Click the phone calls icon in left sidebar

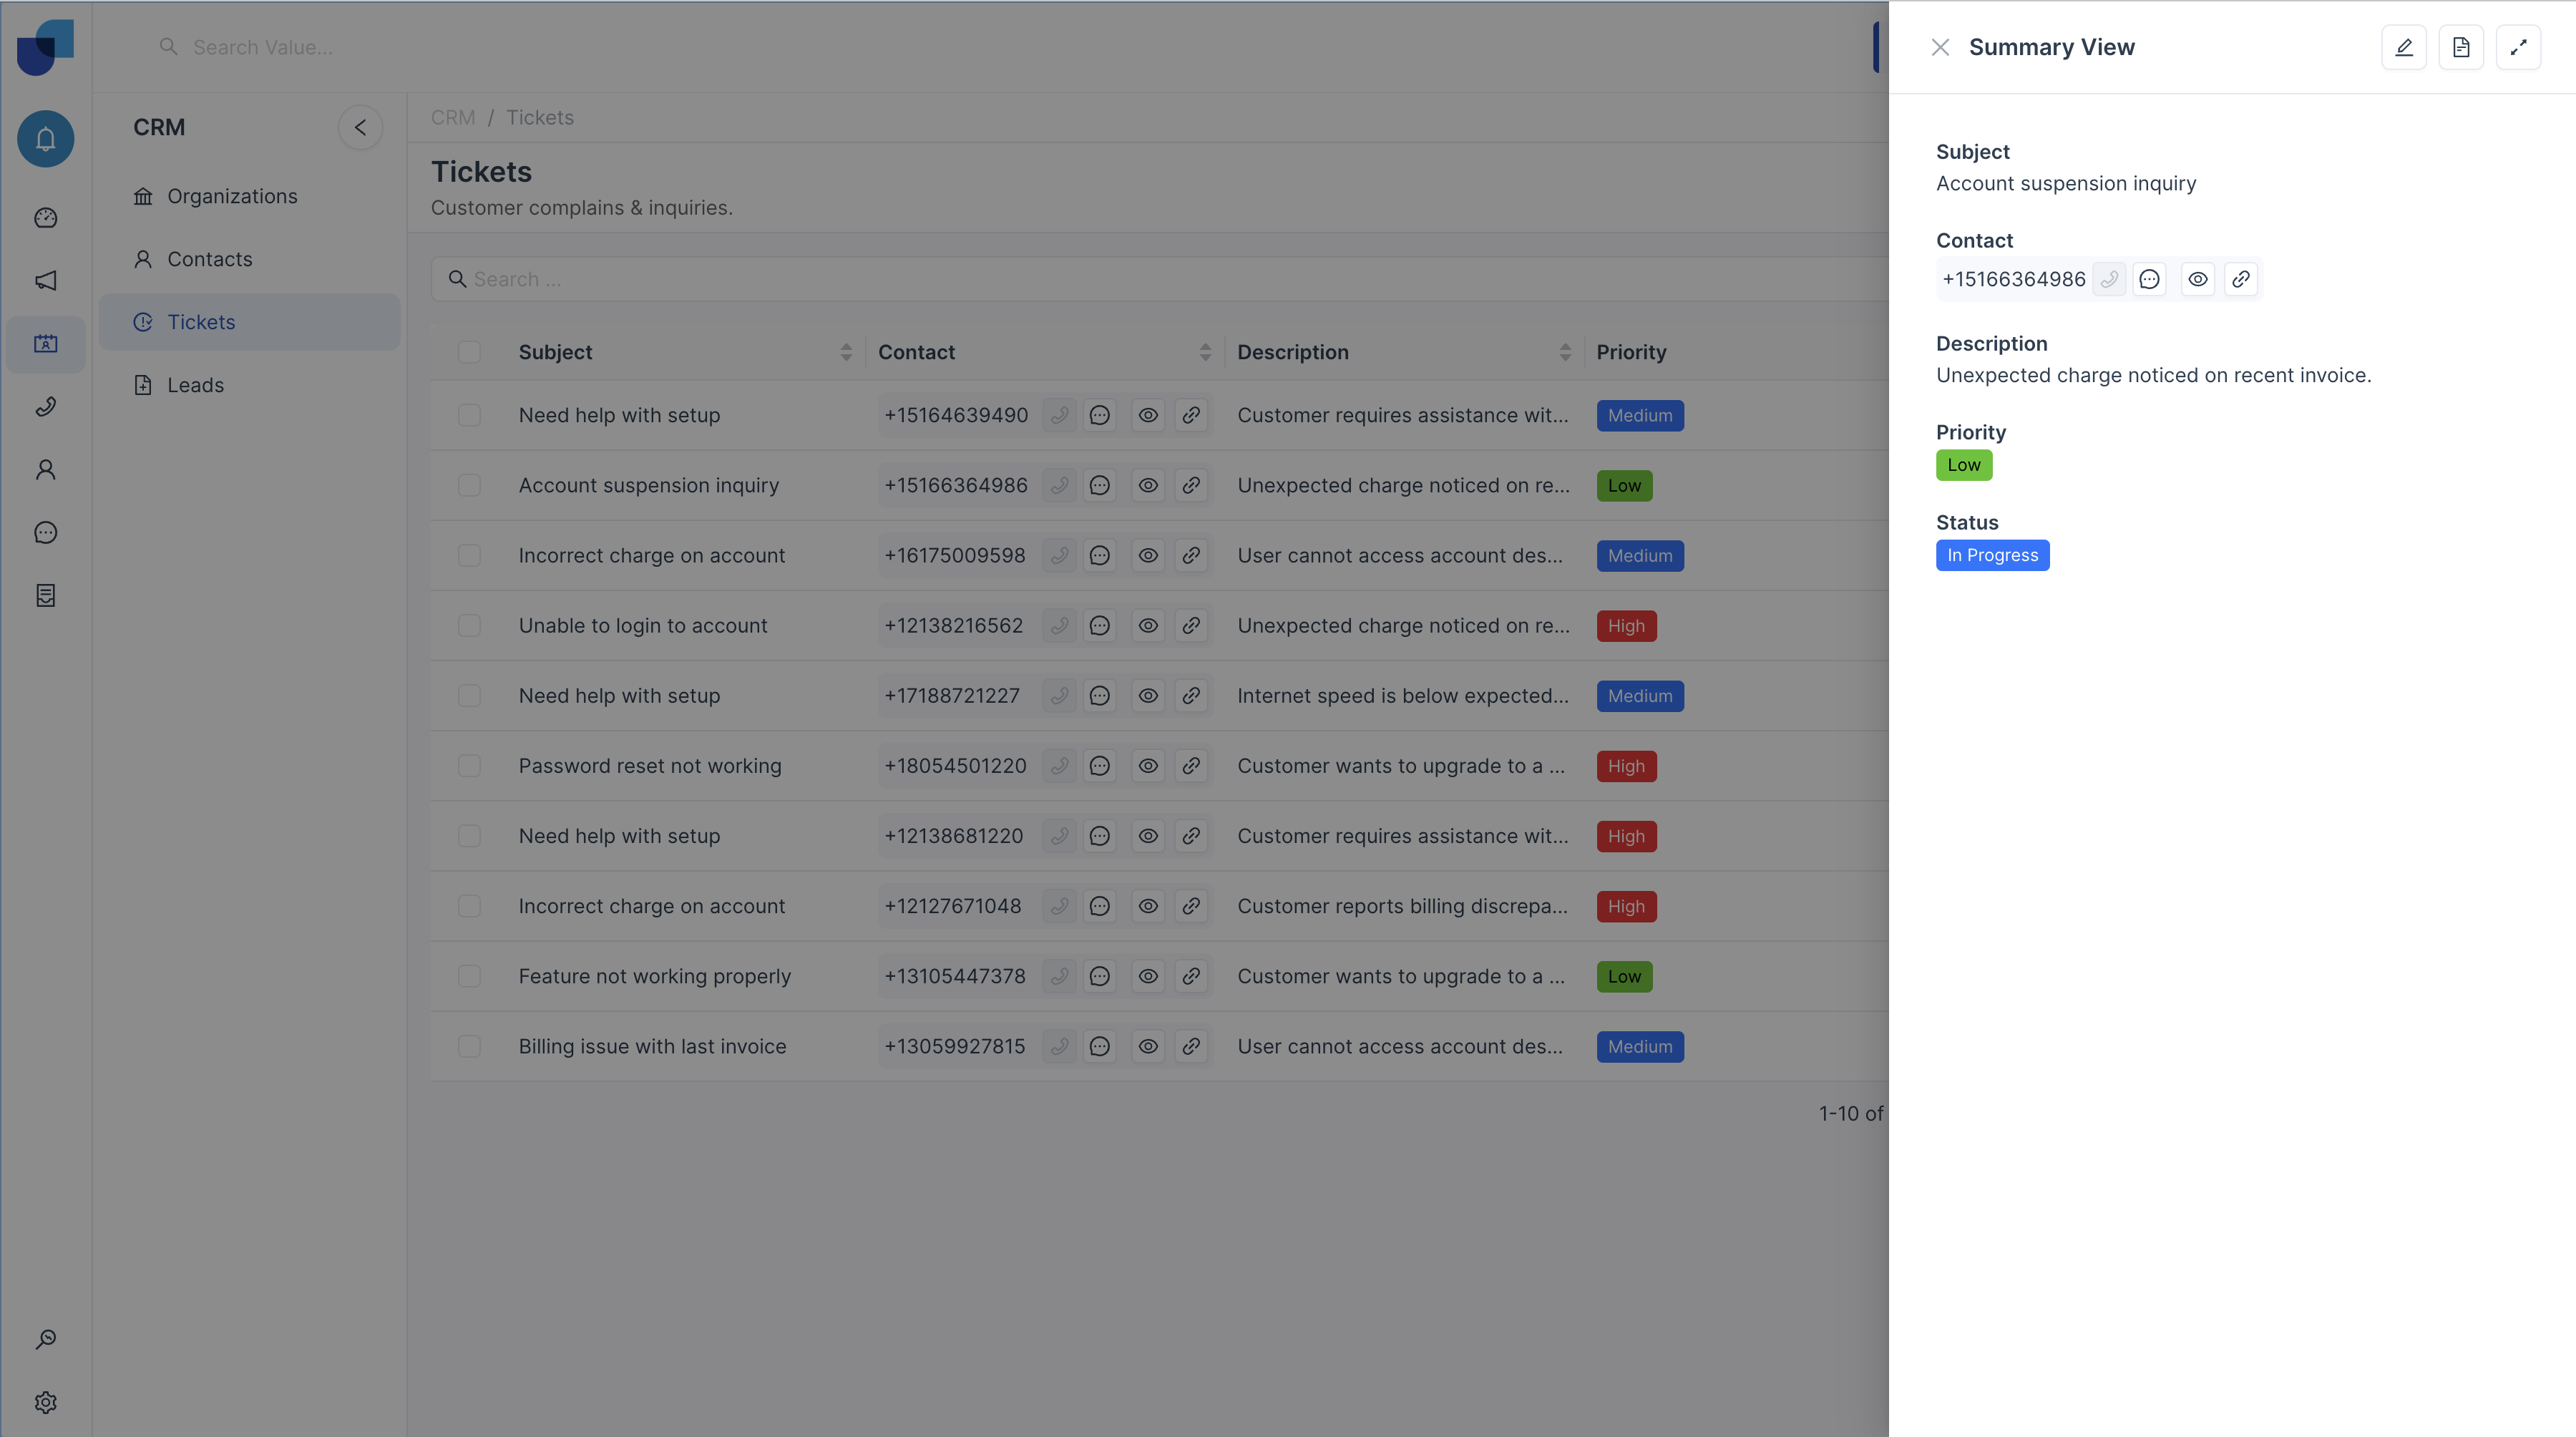[x=46, y=407]
